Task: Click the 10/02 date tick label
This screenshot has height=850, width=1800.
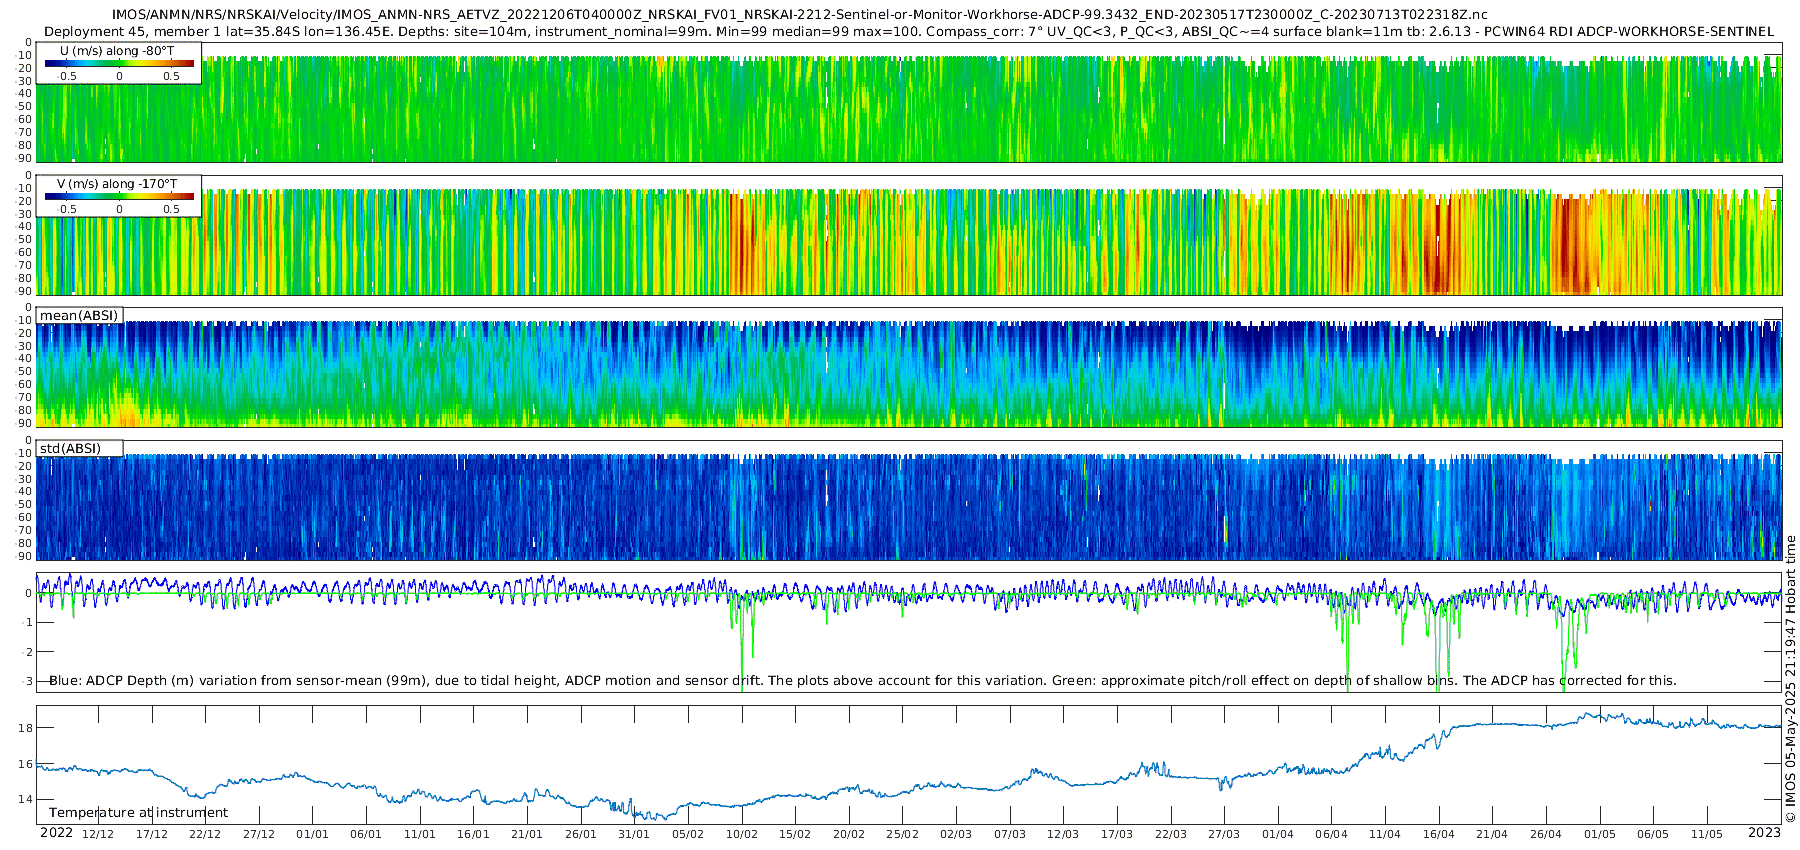Action: [x=741, y=834]
